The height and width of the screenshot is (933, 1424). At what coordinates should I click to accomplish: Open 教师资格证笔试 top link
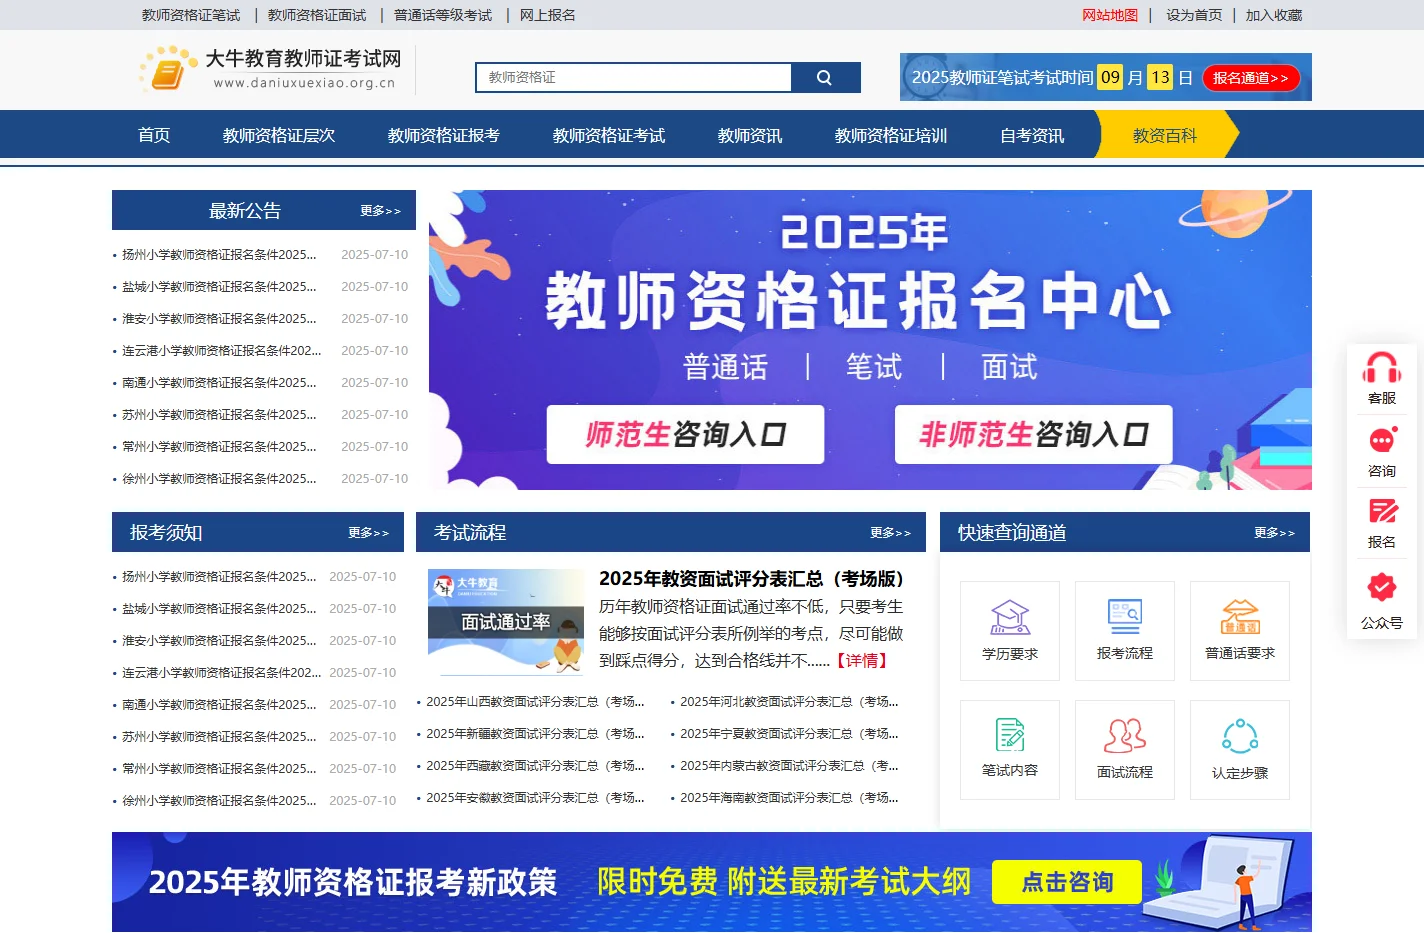click(x=191, y=15)
